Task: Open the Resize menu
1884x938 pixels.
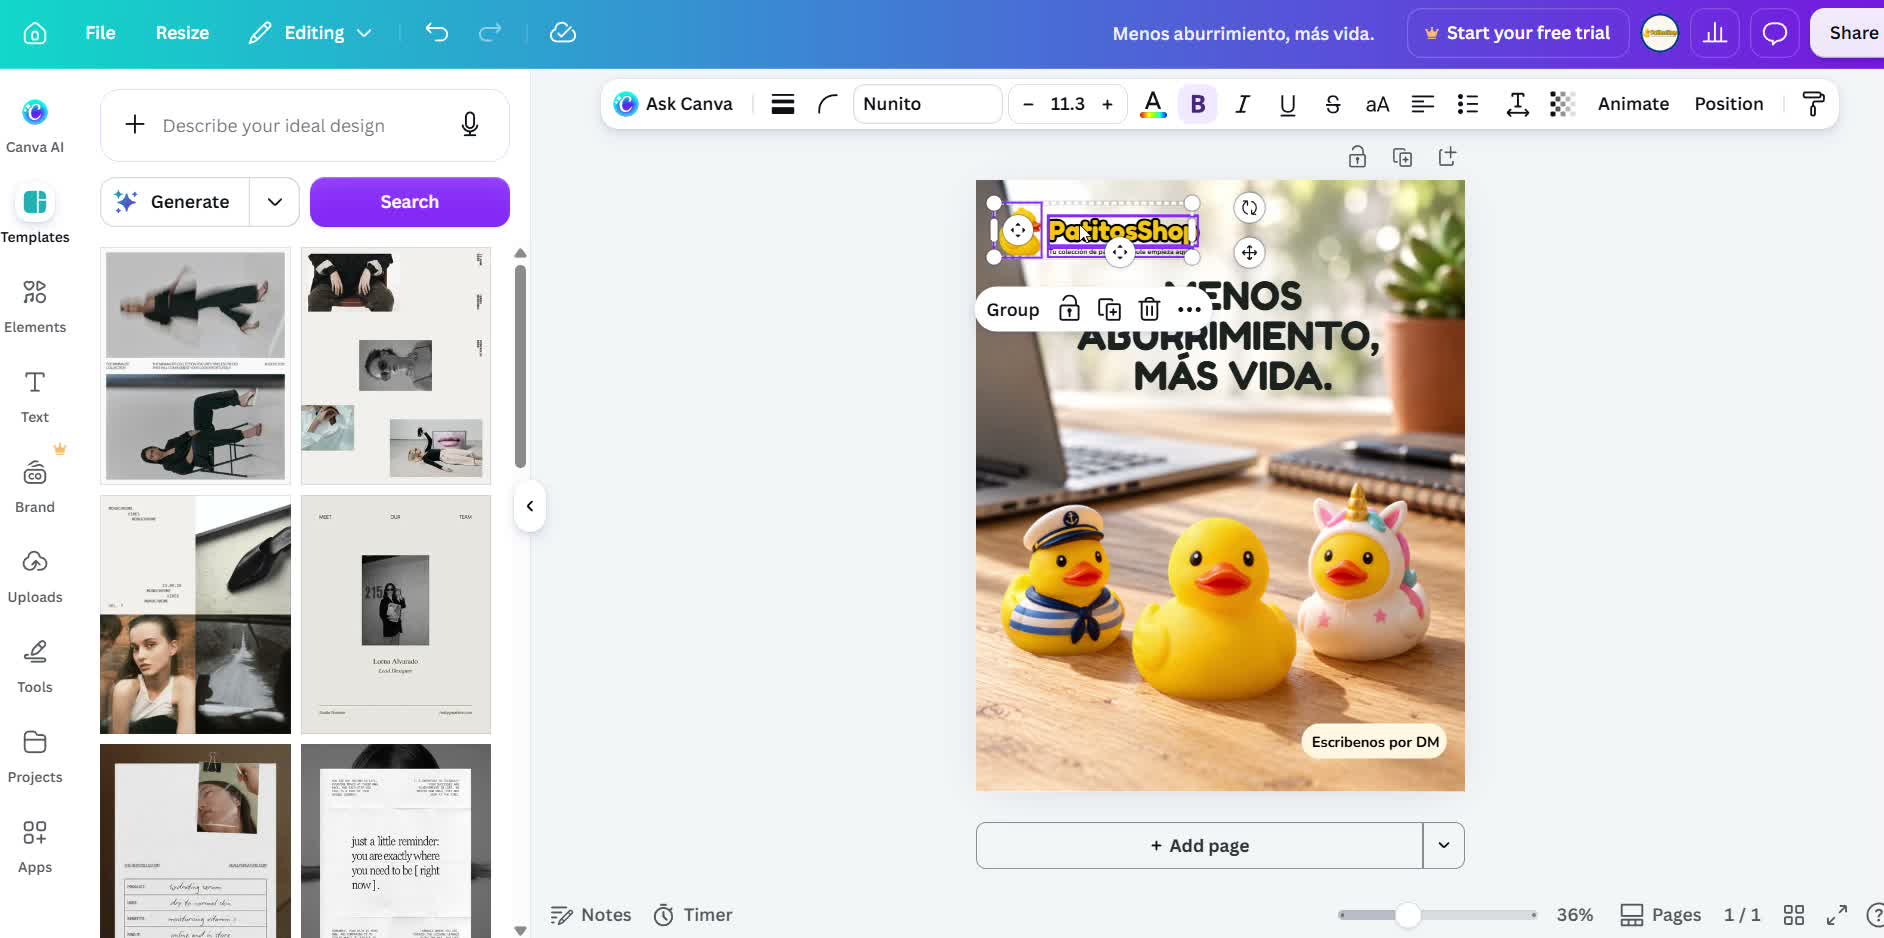Action: pyautogui.click(x=182, y=33)
